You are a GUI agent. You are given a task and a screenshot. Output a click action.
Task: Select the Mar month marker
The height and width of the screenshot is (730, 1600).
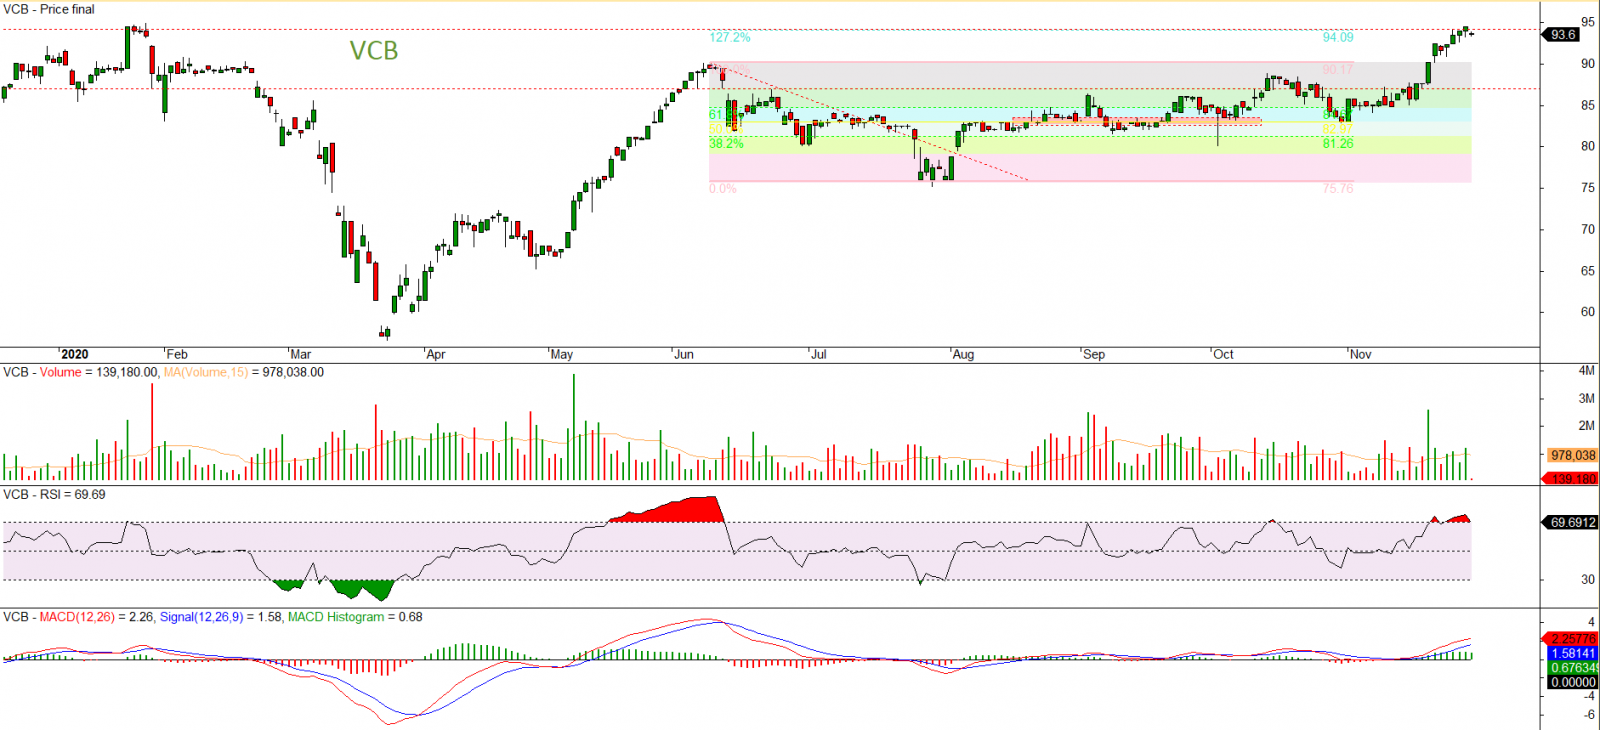(x=301, y=354)
